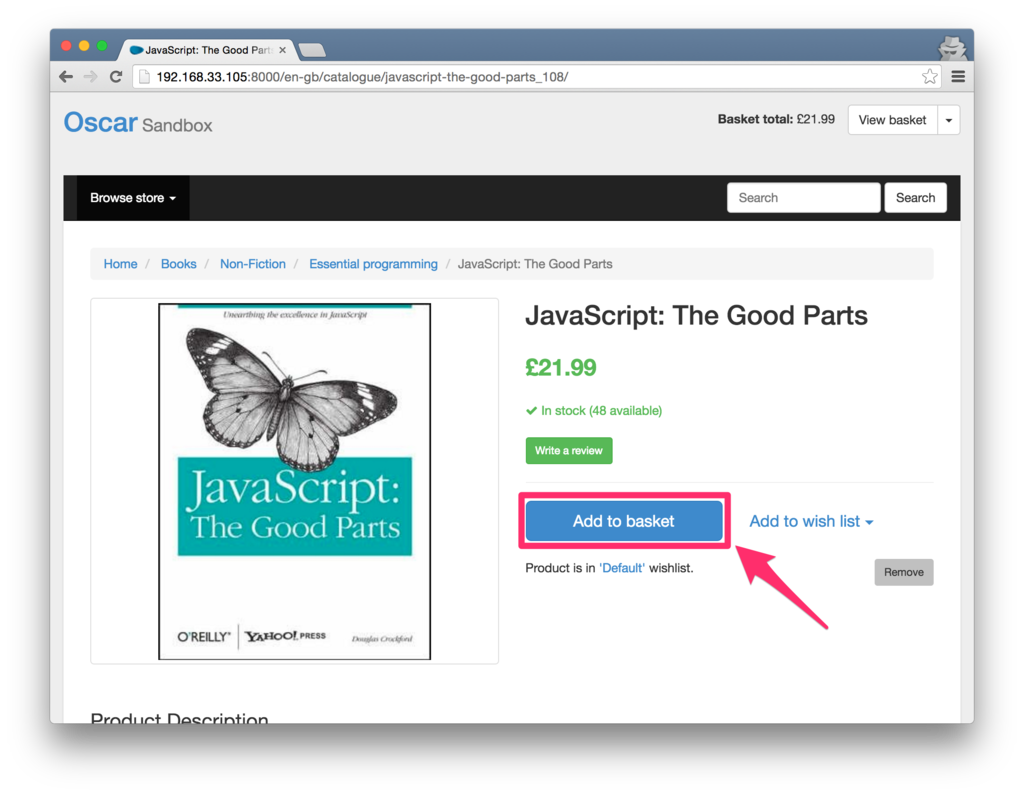This screenshot has width=1024, height=795.
Task: Go to Home breadcrumb
Action: click(x=120, y=264)
